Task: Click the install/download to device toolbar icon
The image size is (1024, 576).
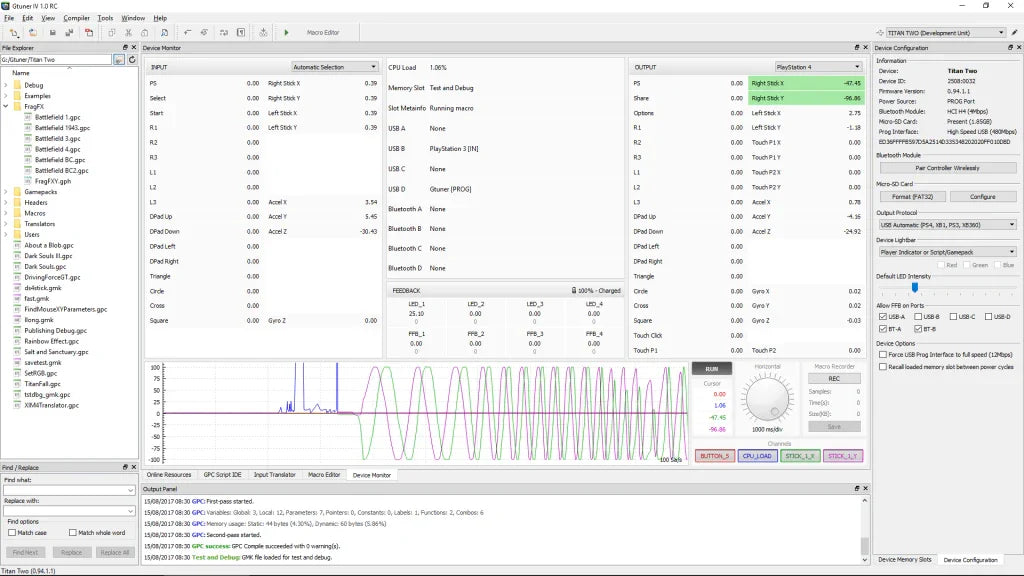Action: pos(262,33)
